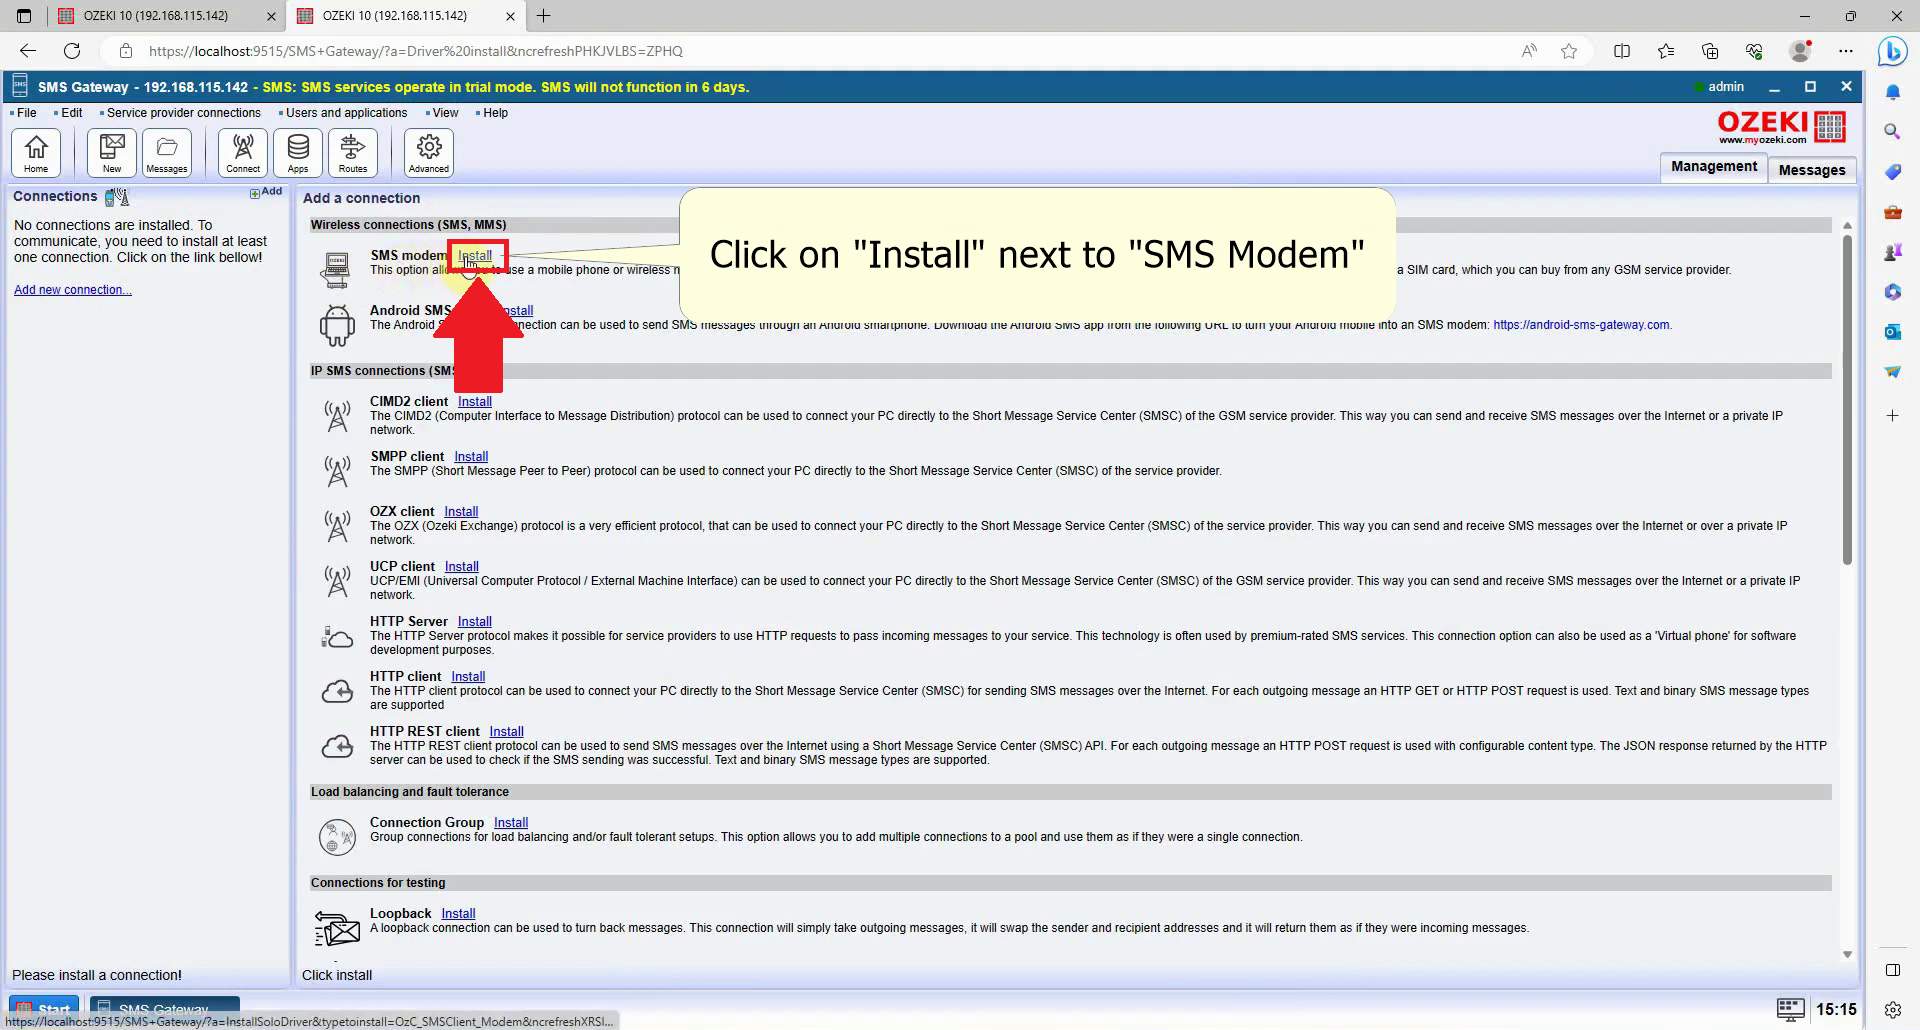Viewport: 1920px width, 1030px height.
Task: Click the taskbar clock showing 15:15
Action: [1836, 1009]
